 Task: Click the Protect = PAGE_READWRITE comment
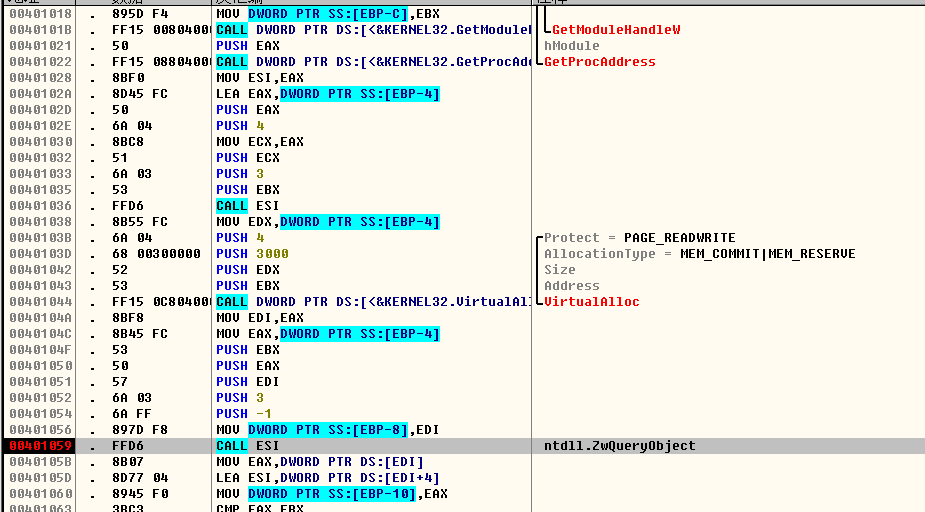[639, 238]
